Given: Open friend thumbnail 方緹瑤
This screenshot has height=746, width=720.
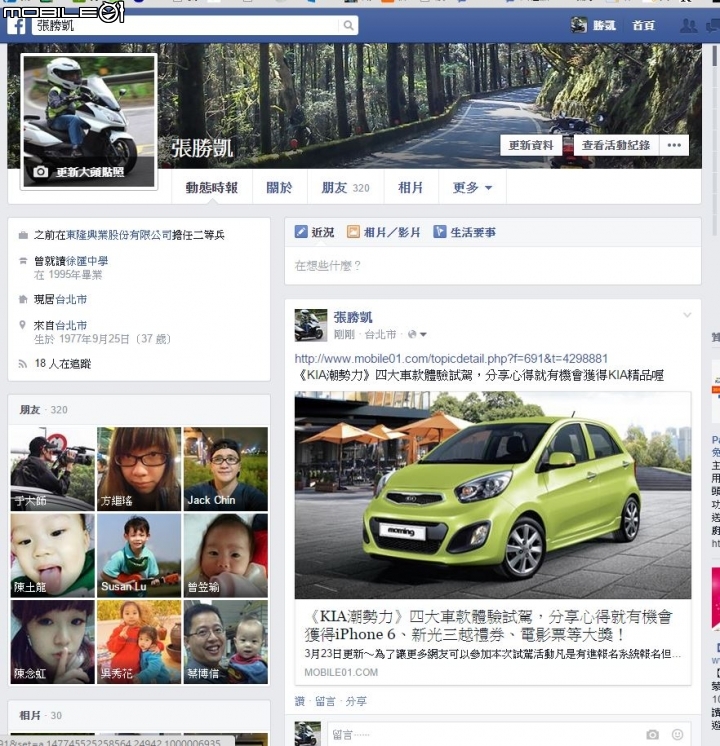Looking at the screenshot, I should (x=139, y=469).
